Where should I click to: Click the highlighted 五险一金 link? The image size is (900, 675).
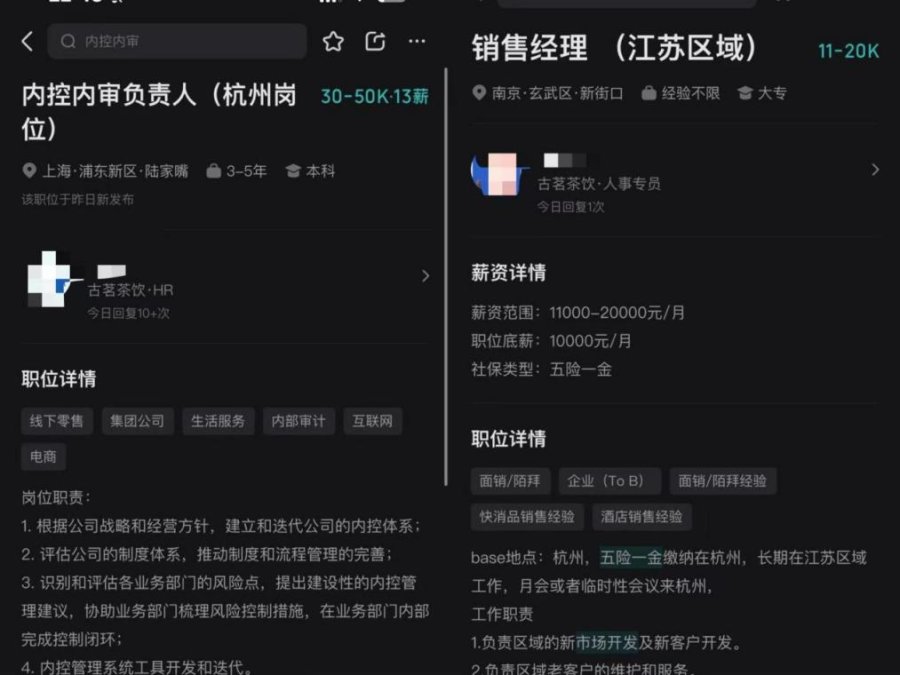(x=631, y=557)
